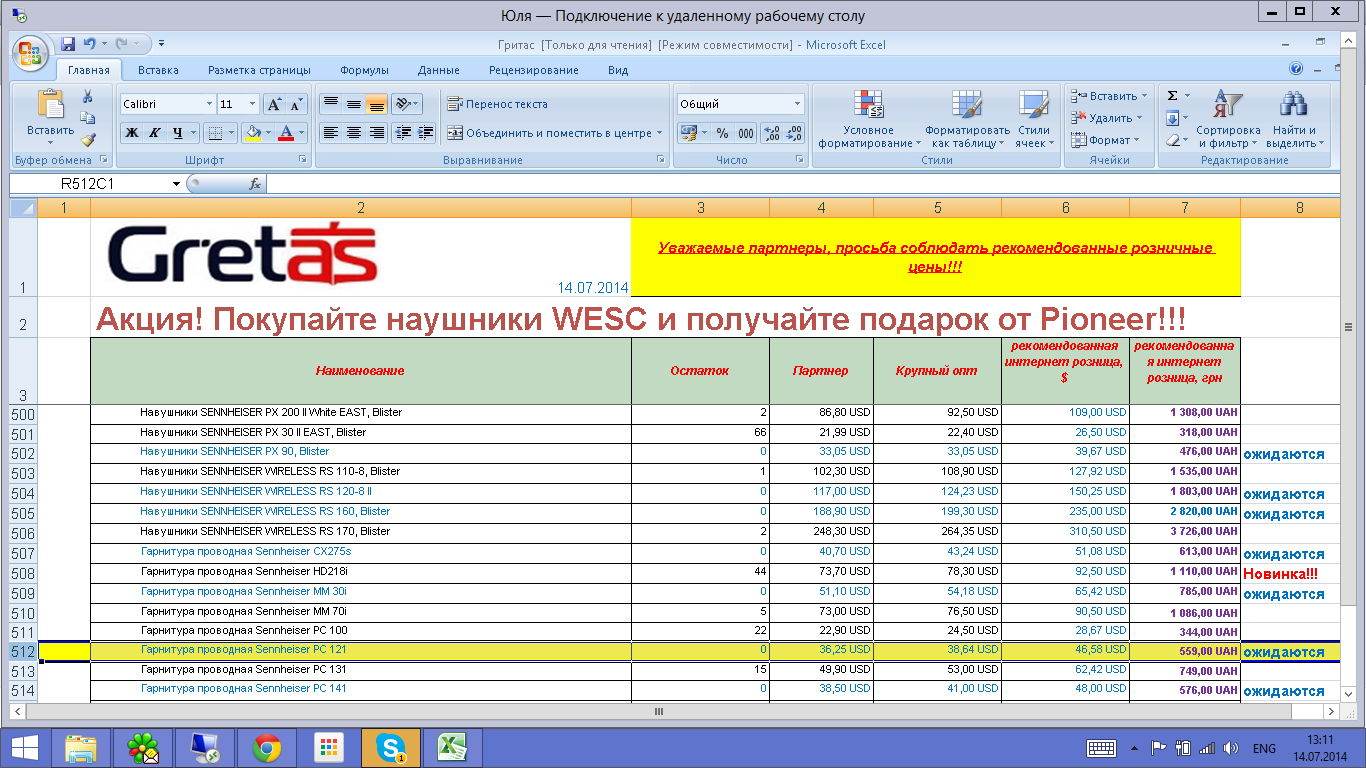Click the Cut scissors icon
This screenshot has height=768, width=1366.
tap(88, 96)
